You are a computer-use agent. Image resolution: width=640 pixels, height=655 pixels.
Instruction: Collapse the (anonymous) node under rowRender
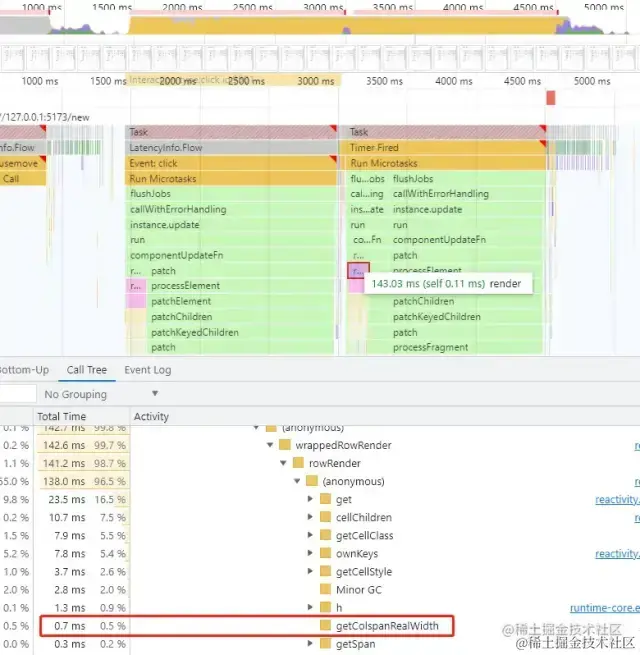[297, 481]
